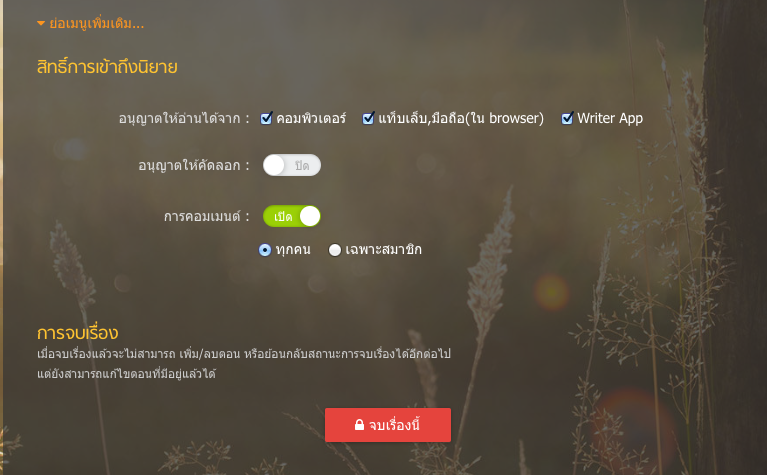Viewport: 767px width, 475px height.
Task: Click the อนุญาตให้อ่านได้จาก field label
Action: [x=184, y=118]
